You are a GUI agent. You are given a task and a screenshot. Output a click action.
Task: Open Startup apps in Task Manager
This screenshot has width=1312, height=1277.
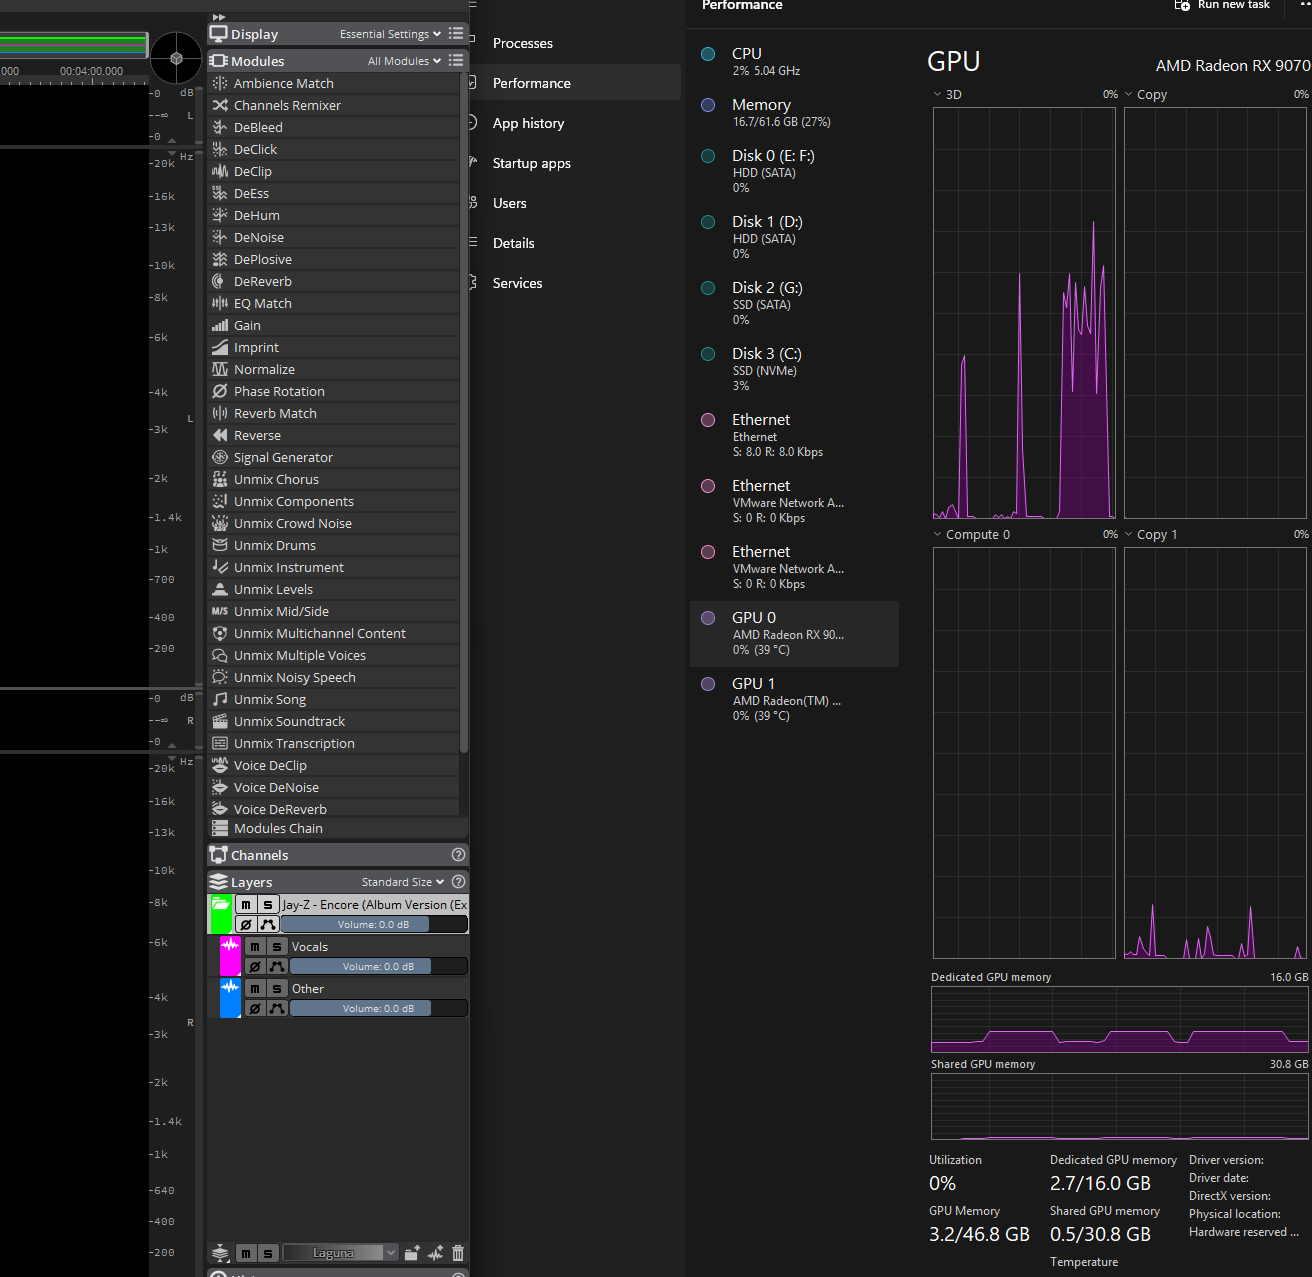coord(531,163)
